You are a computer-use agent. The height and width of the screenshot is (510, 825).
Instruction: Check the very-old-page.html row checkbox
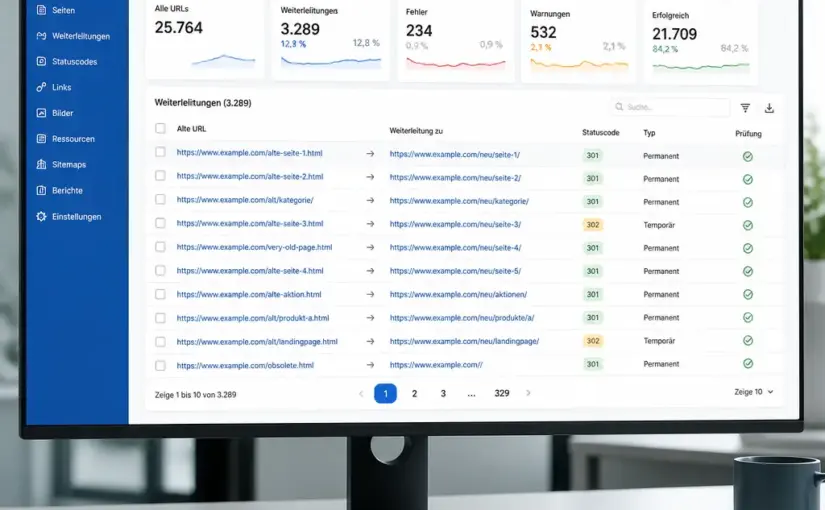(x=160, y=246)
